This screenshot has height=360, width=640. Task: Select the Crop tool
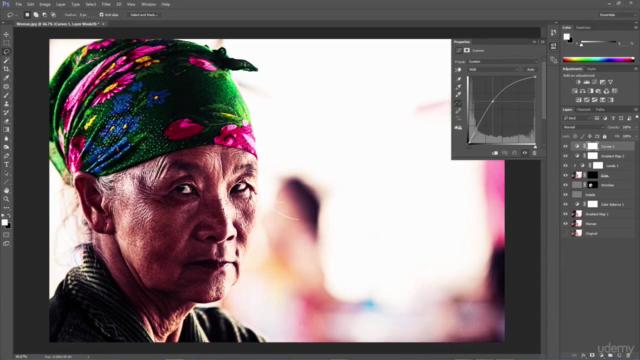tap(6, 69)
